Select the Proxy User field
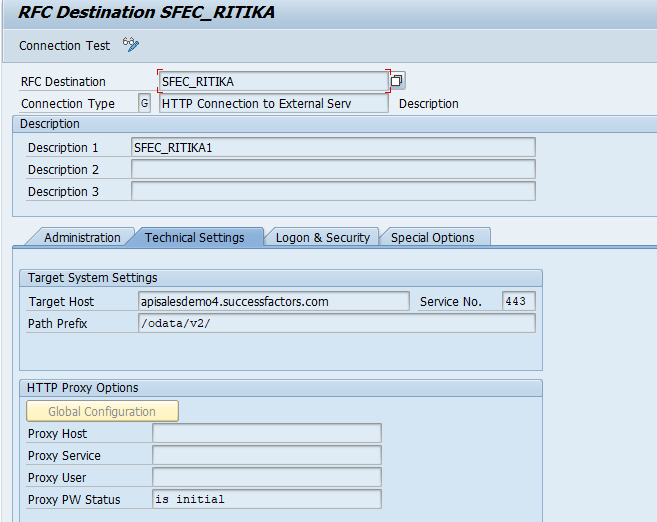Viewport: 657px width, 522px height. [267, 477]
